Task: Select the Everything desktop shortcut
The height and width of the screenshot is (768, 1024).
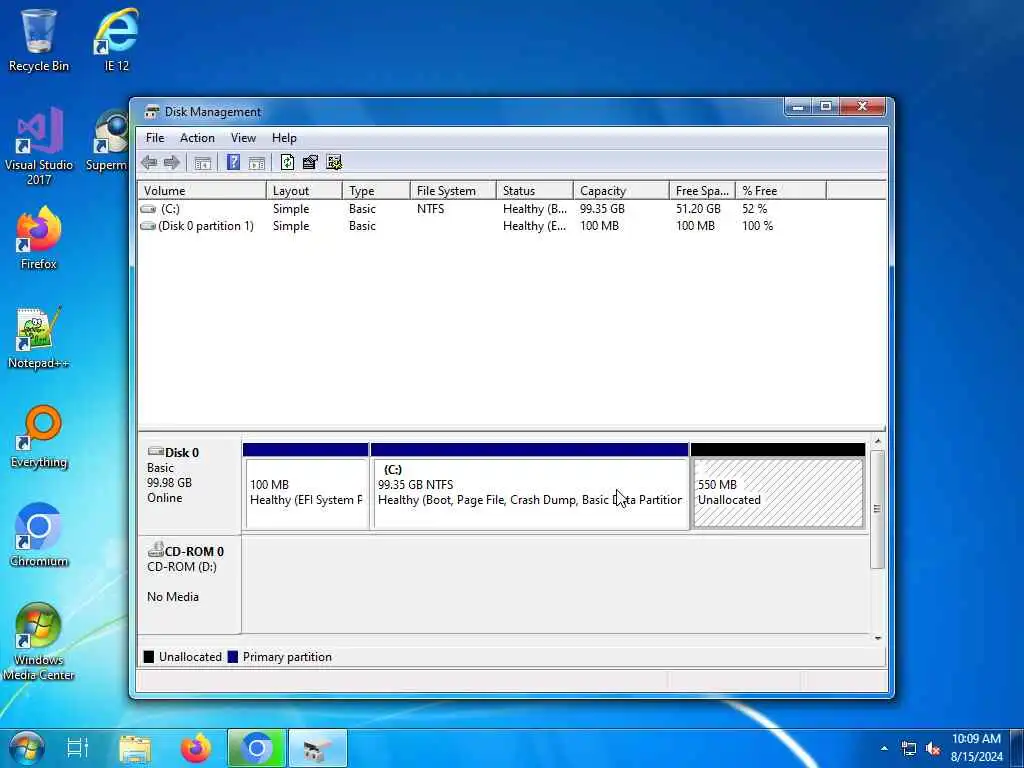Action: [39, 437]
